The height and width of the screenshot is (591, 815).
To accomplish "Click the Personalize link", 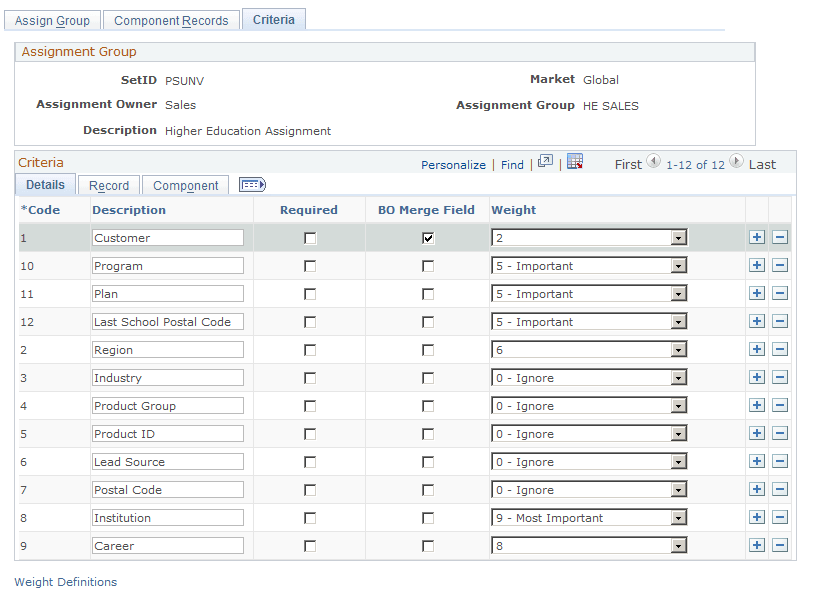I will [453, 164].
